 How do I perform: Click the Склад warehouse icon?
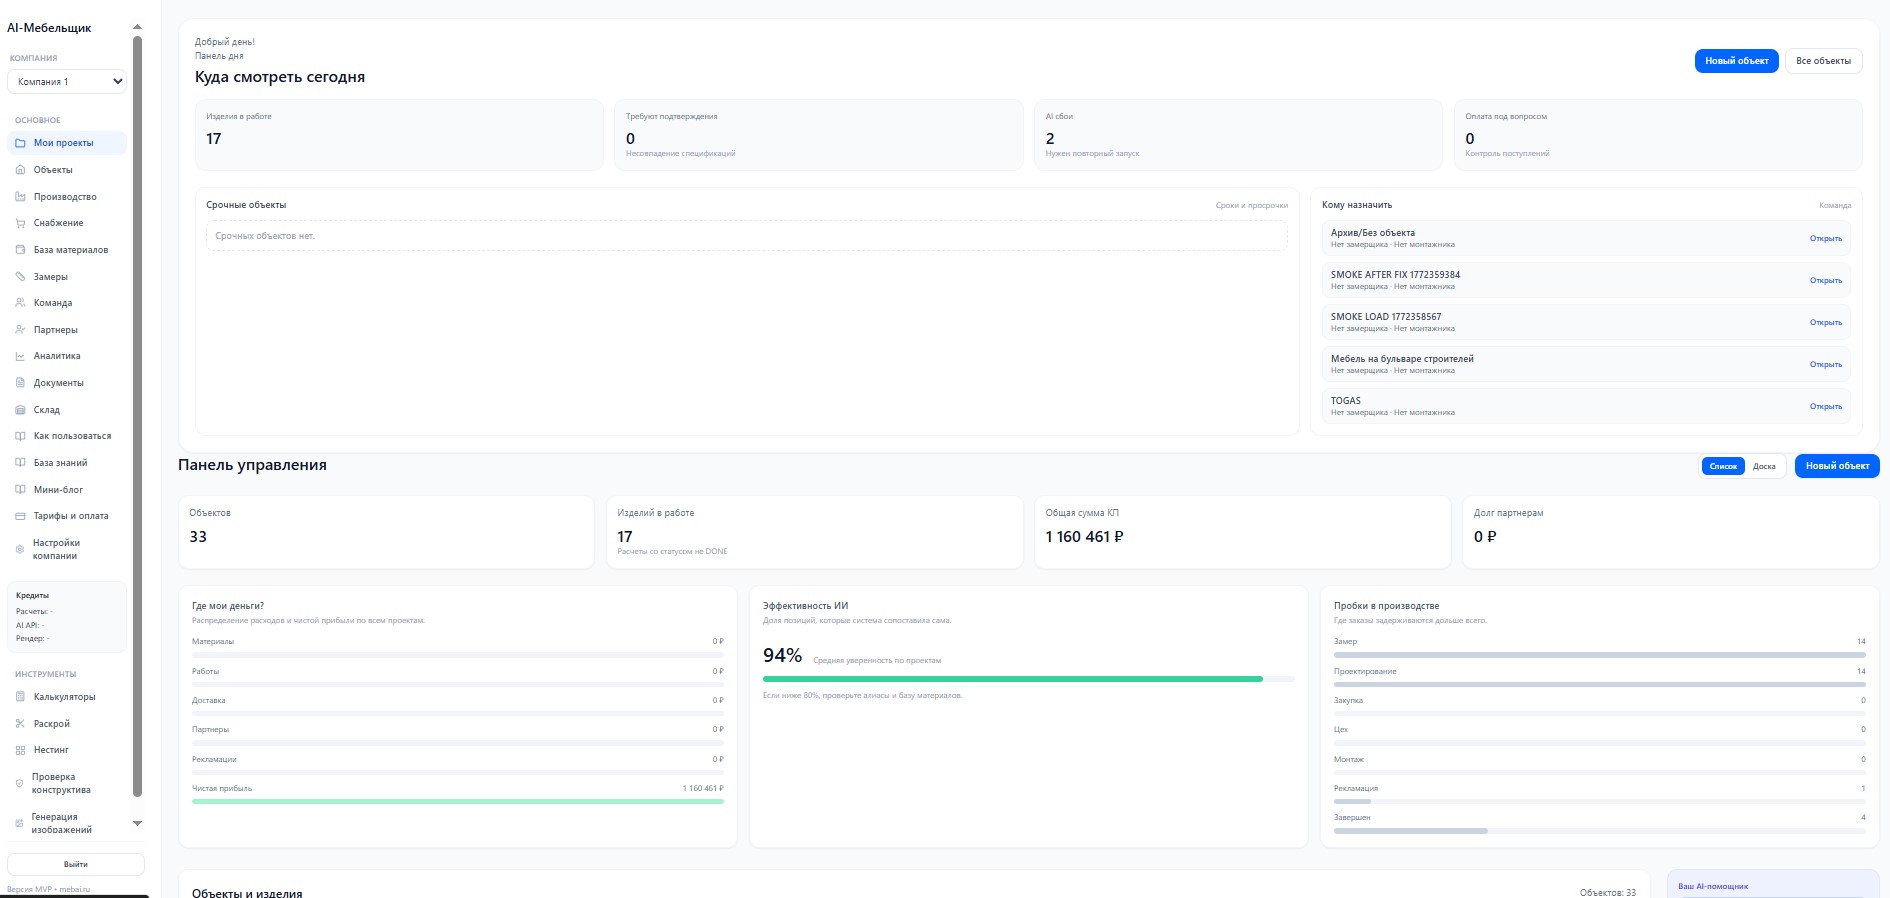pyautogui.click(x=20, y=410)
